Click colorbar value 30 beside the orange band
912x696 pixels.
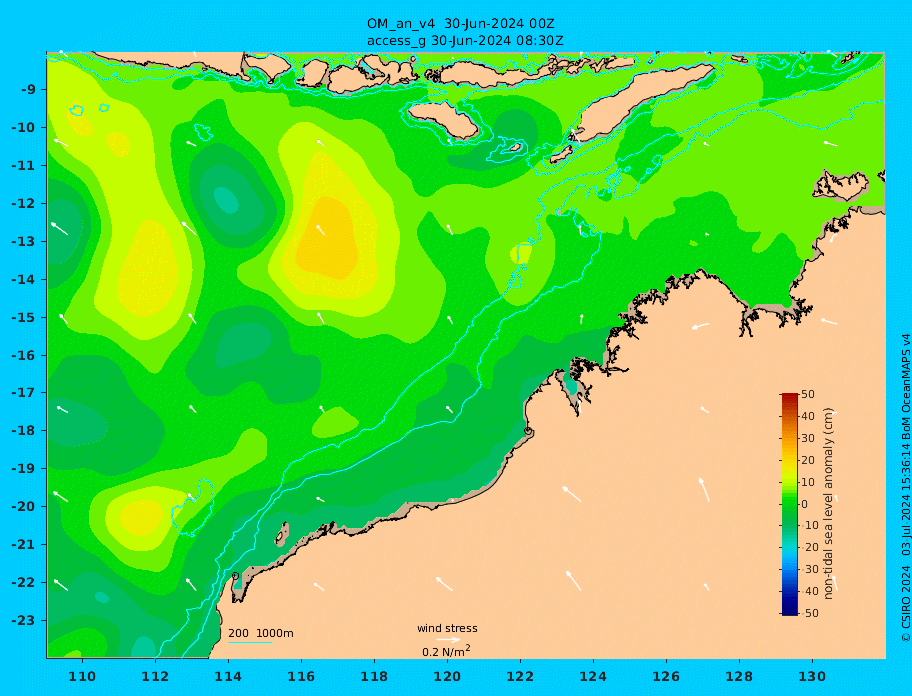click(808, 438)
